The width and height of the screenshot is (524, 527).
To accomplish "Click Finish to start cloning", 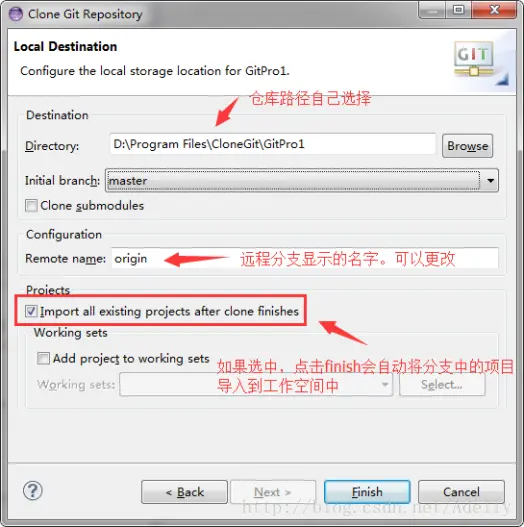I will point(367,492).
